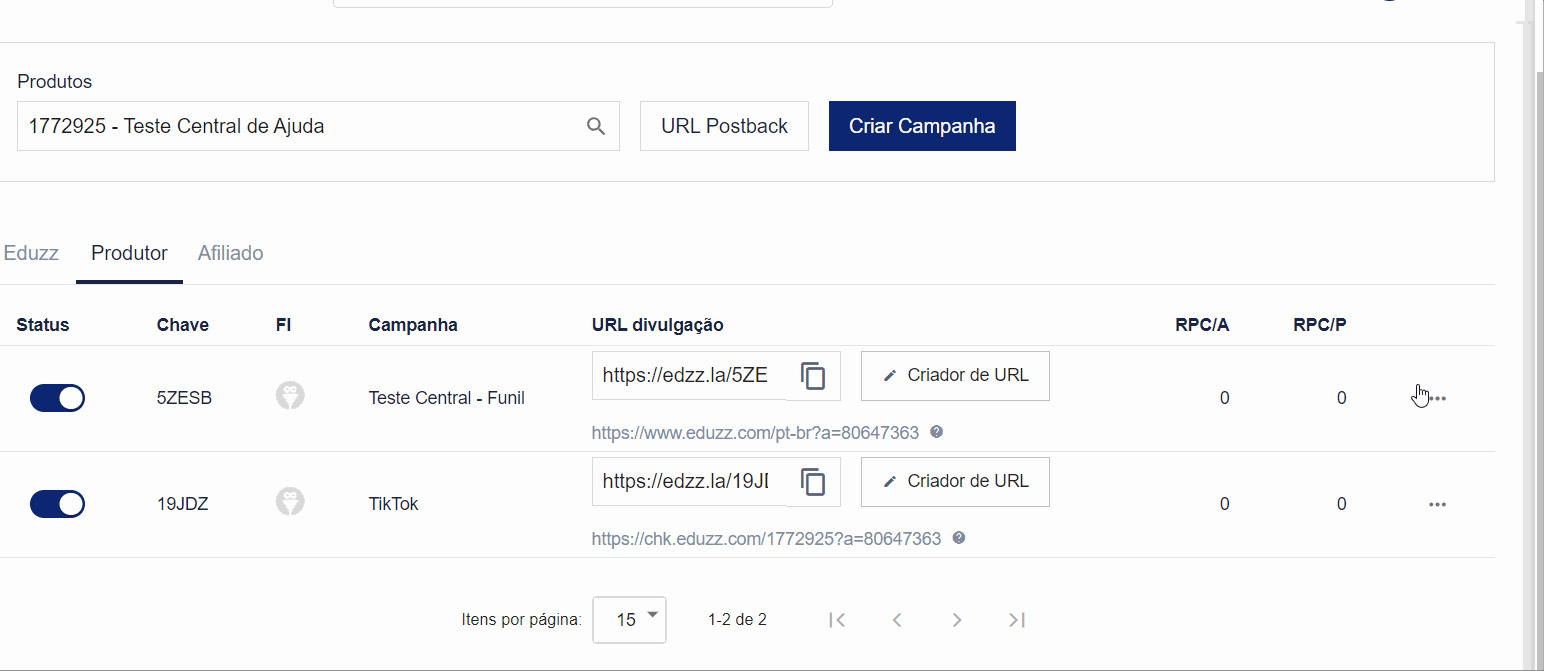Open the URL Postback button
Screen dimensions: 1544x671
coord(724,126)
